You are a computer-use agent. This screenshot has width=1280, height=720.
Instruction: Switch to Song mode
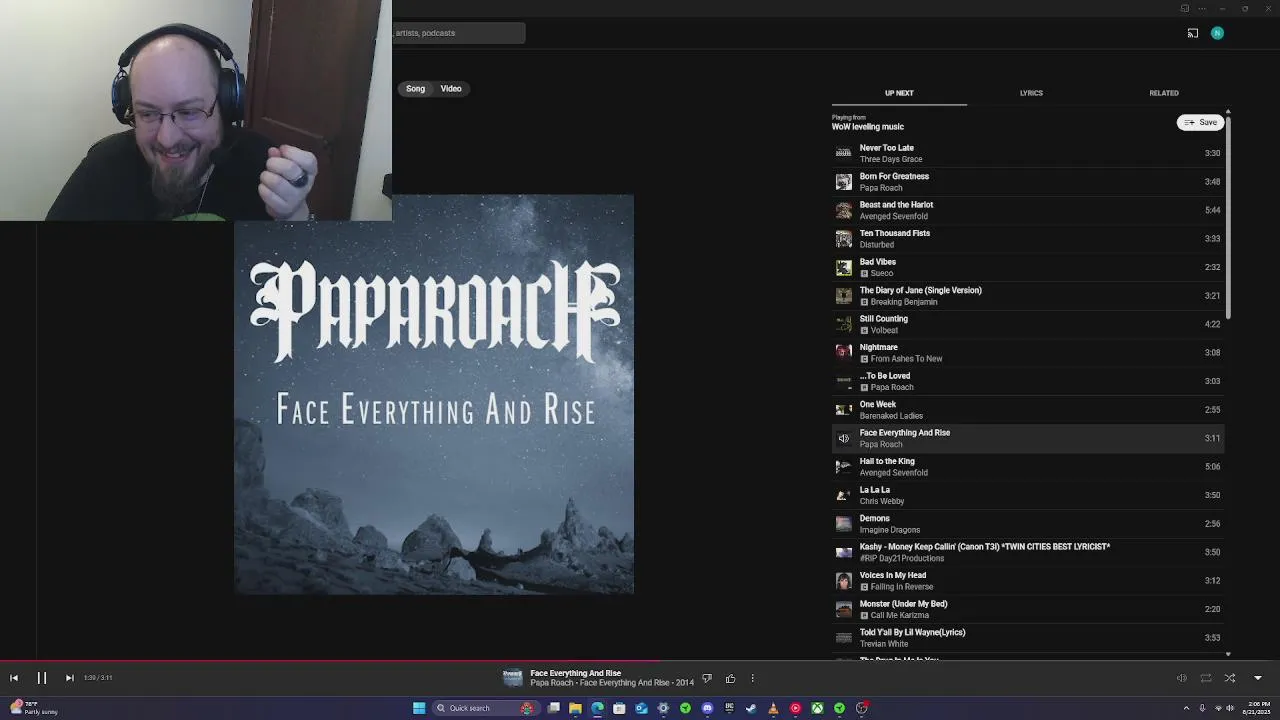415,89
